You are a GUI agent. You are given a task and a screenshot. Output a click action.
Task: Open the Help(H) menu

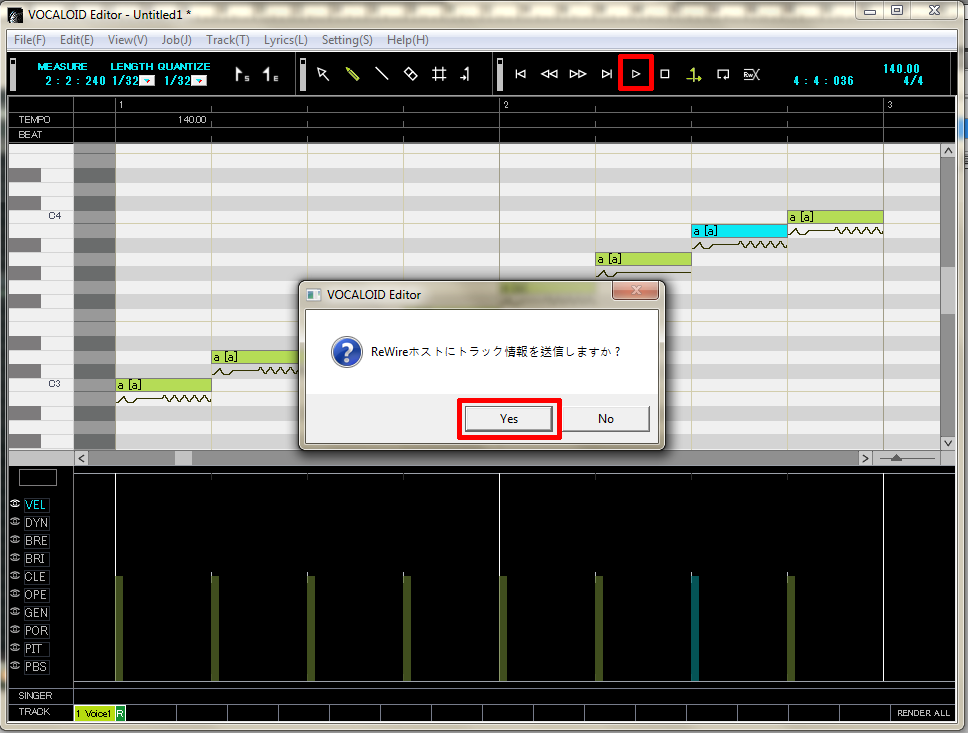point(407,40)
